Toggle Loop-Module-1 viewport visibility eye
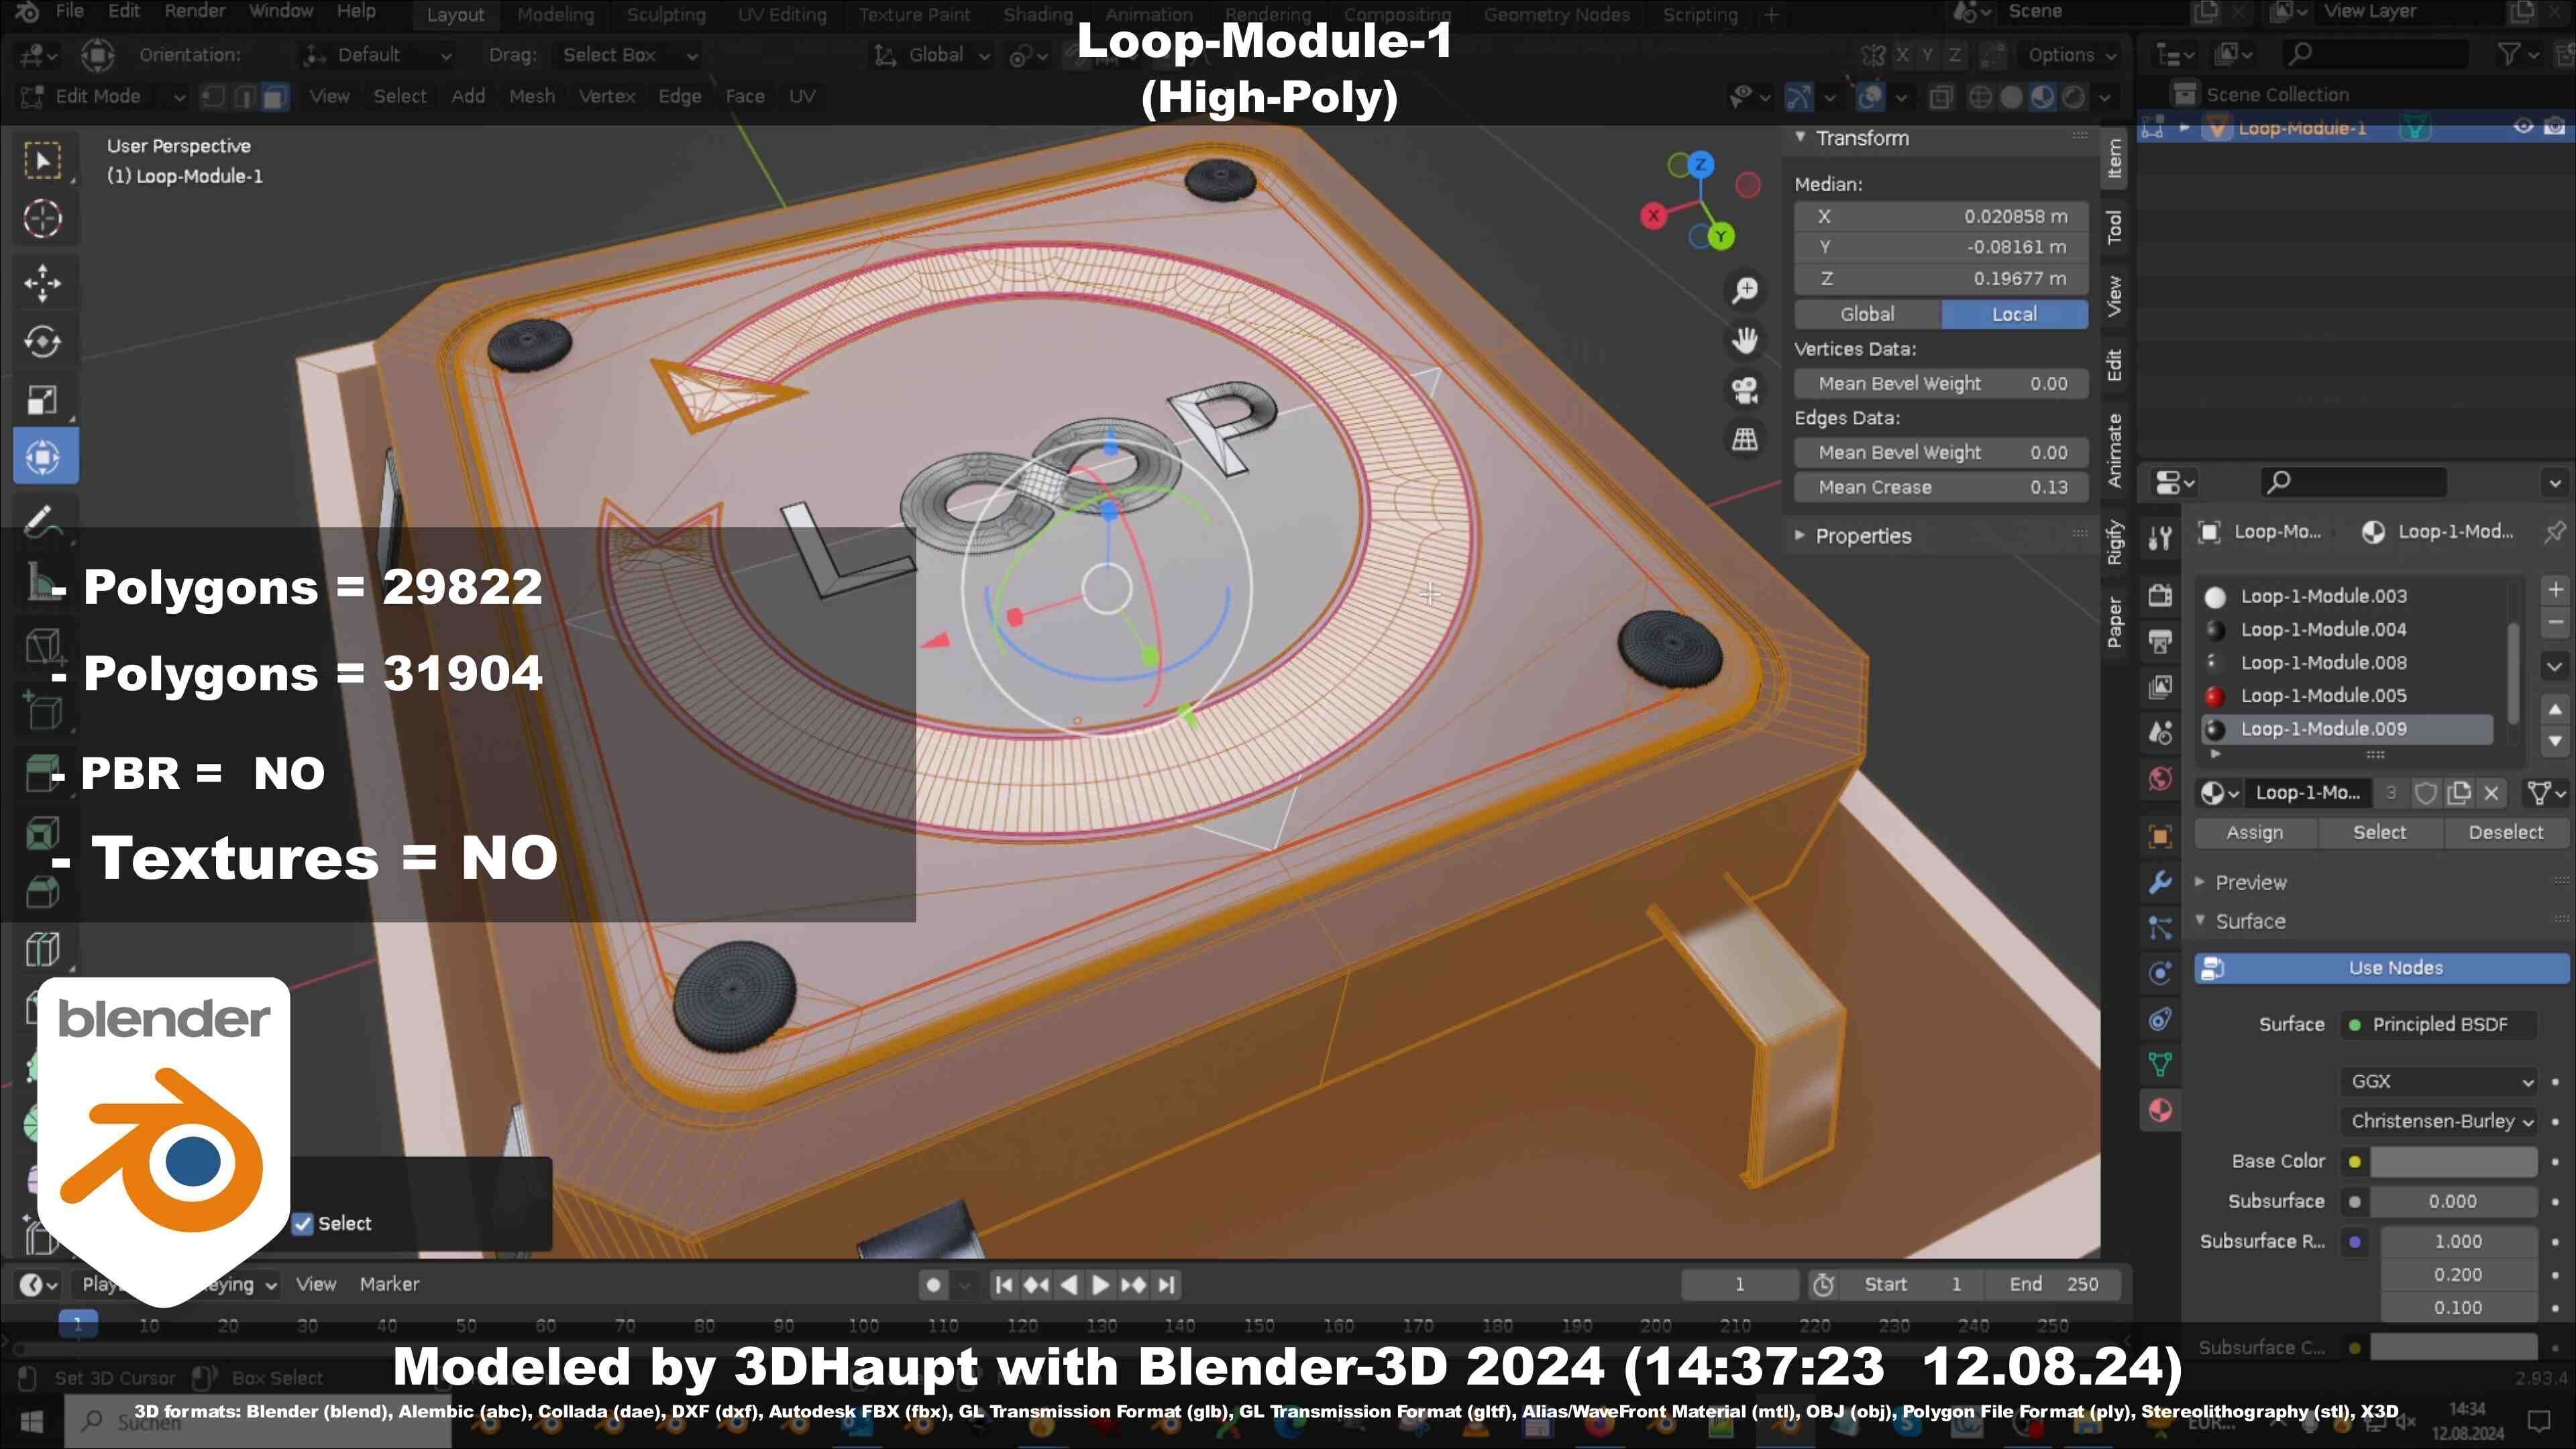 click(x=2523, y=127)
